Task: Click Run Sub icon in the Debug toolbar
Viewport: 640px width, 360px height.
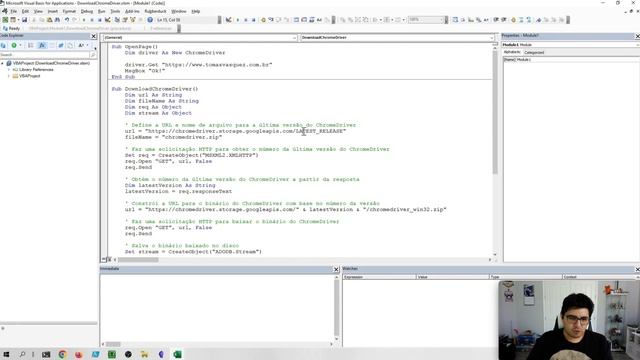Action: point(238,20)
